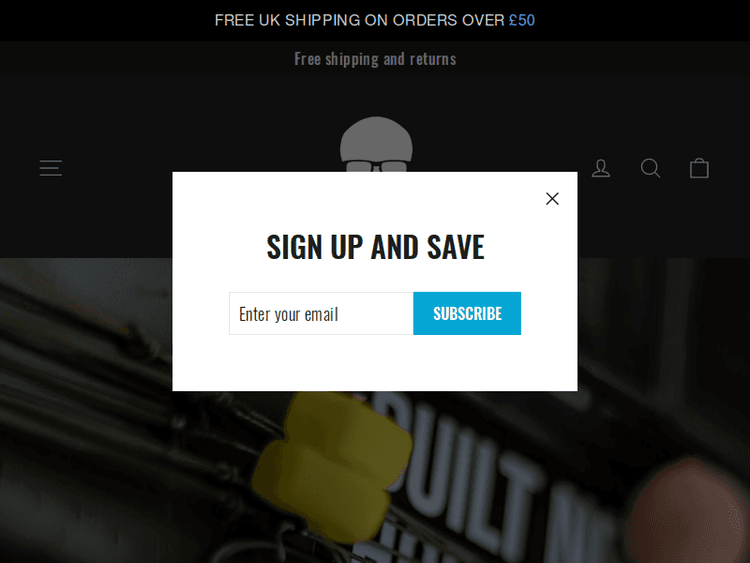Close the sign up popup
This screenshot has width=750, height=563.
click(x=552, y=199)
